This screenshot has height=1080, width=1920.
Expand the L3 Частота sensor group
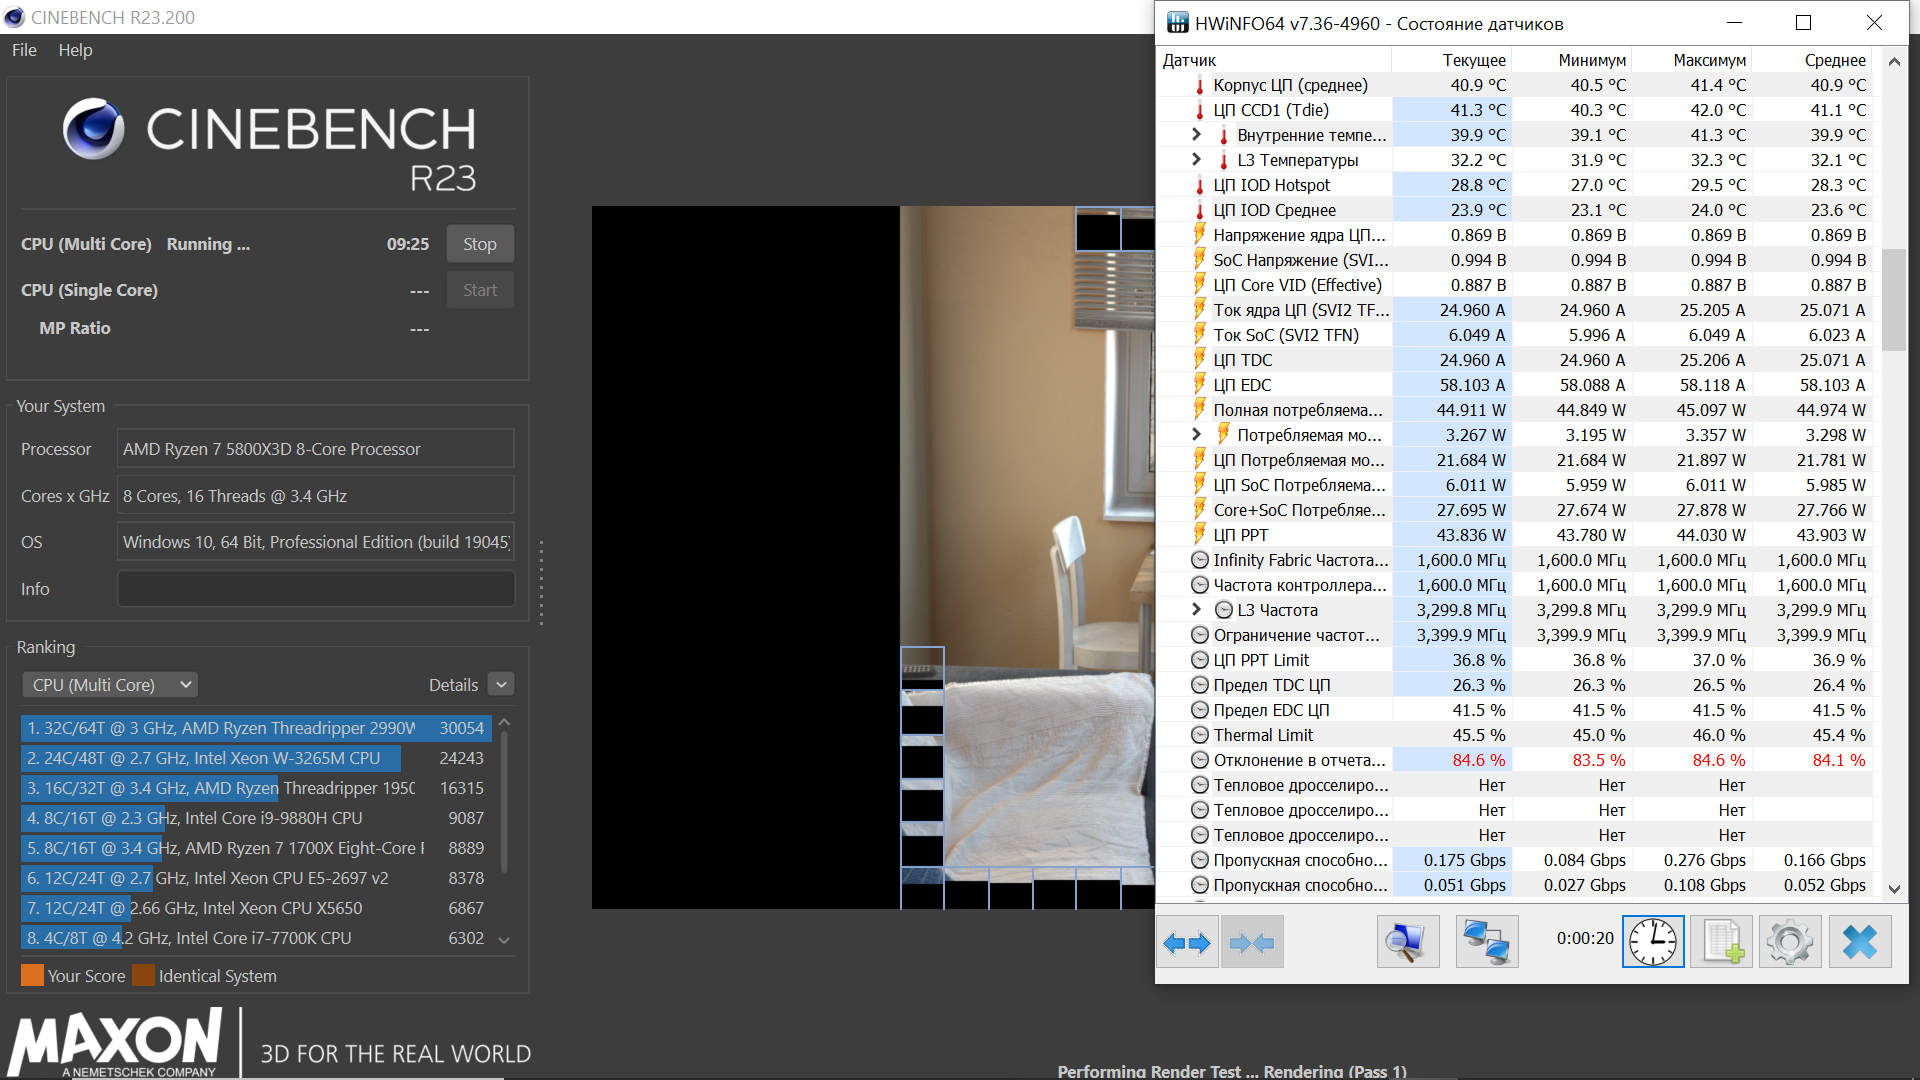pyautogui.click(x=1196, y=610)
